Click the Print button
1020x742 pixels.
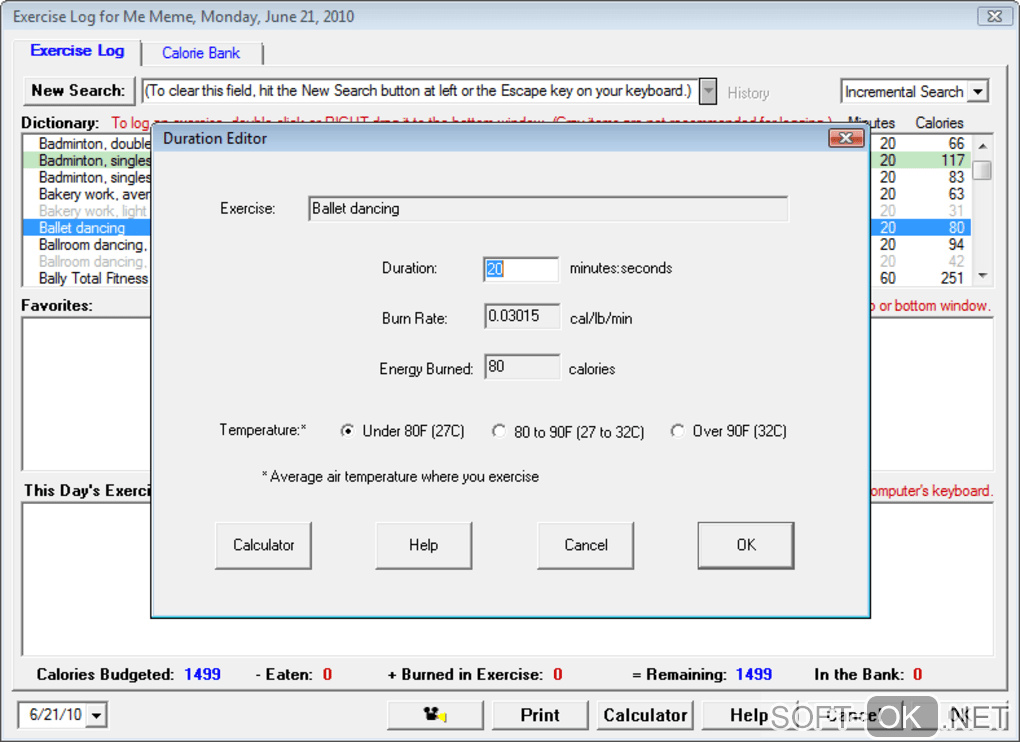[x=540, y=715]
